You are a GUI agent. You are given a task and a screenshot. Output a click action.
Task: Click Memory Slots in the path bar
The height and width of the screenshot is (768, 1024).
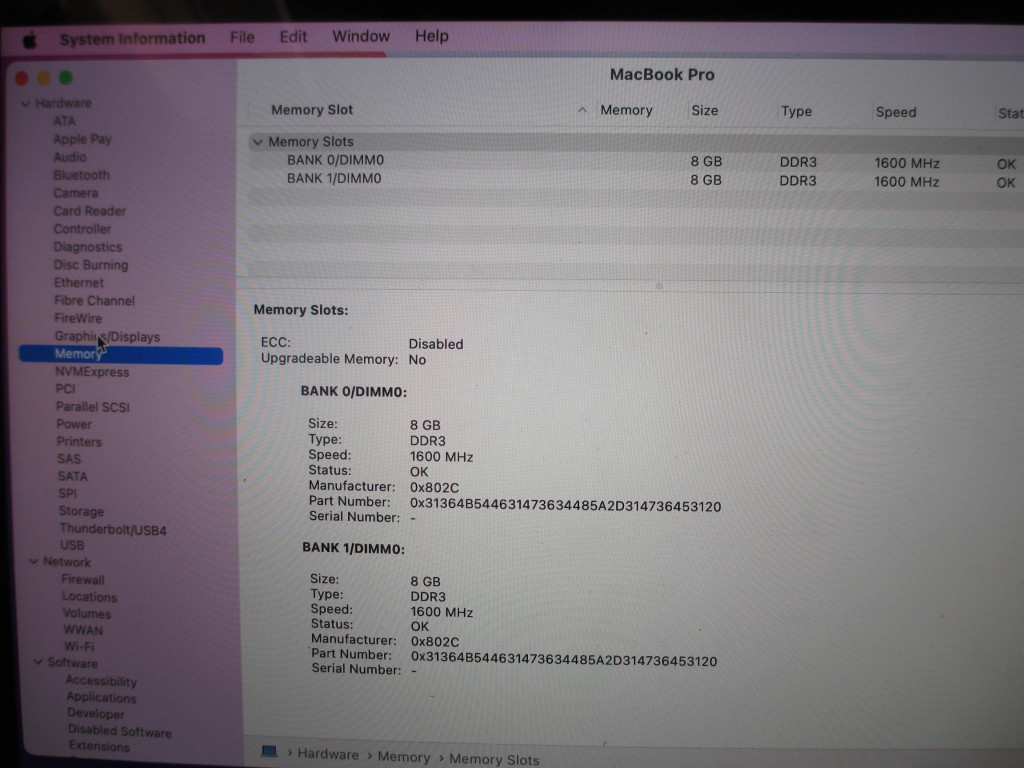494,760
